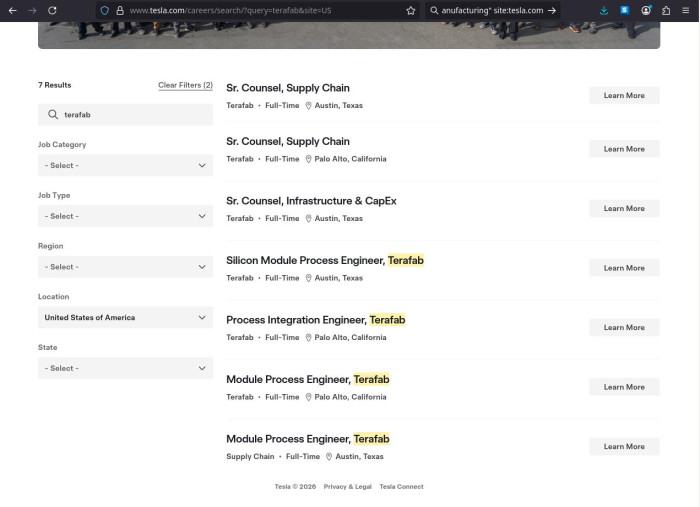Open the Location dropdown showing United States
Image resolution: width=700 pixels, height=507 pixels.
(125, 318)
